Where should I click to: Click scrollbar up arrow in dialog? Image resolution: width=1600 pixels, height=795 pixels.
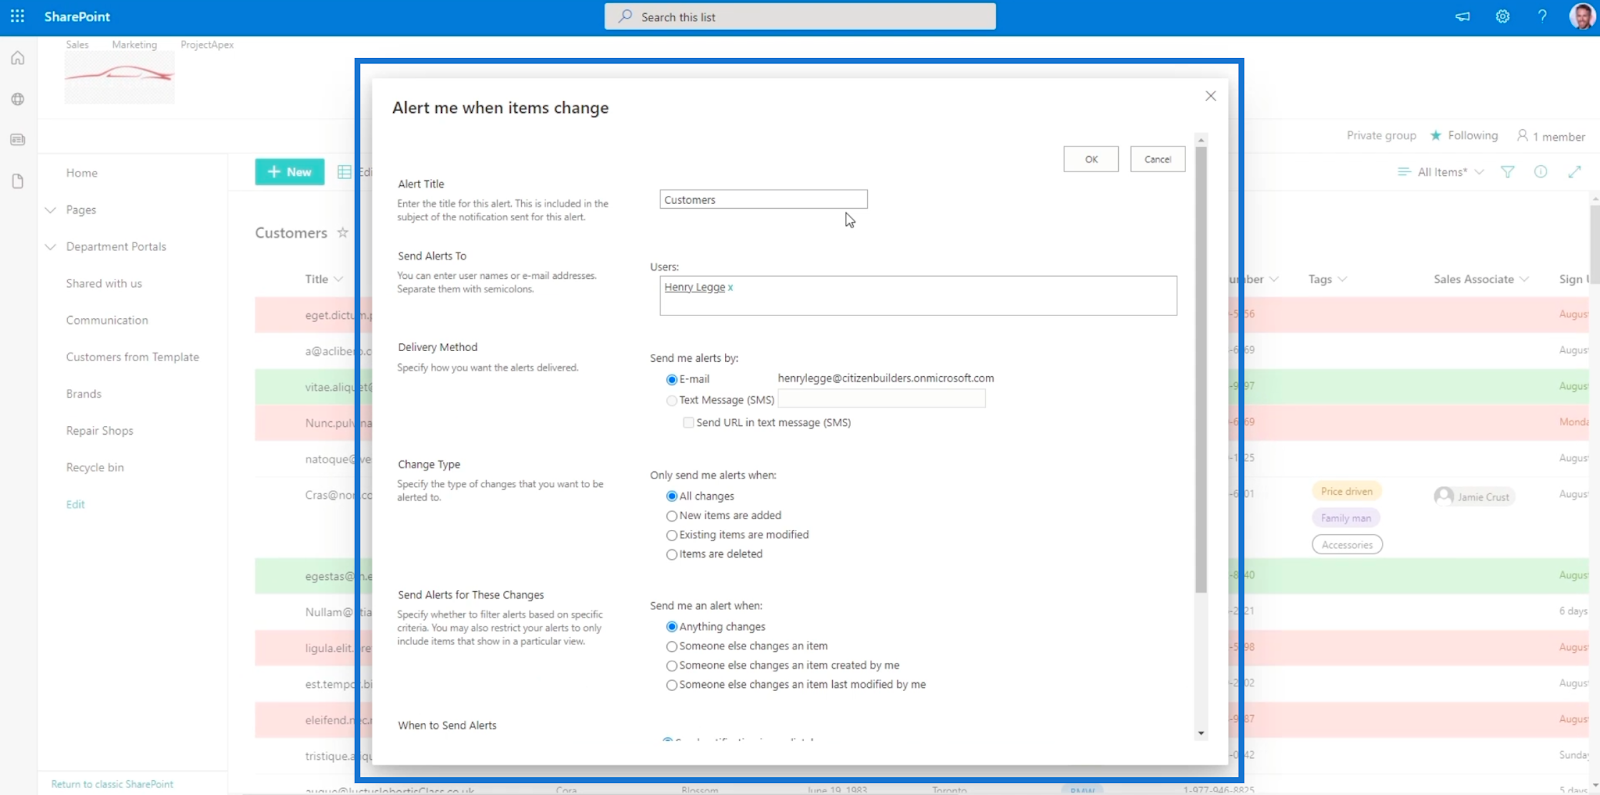(1201, 140)
